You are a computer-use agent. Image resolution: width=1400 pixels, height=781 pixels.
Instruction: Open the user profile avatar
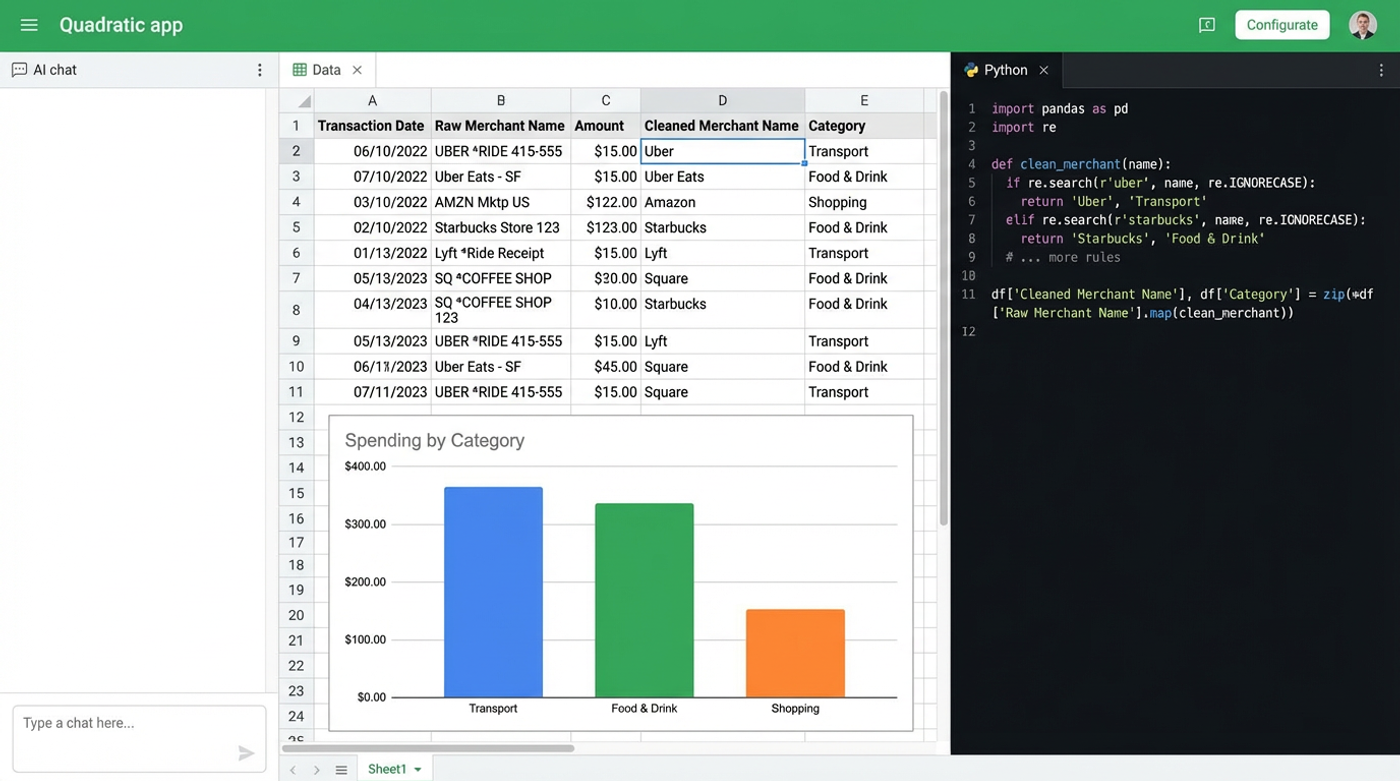pyautogui.click(x=1363, y=25)
